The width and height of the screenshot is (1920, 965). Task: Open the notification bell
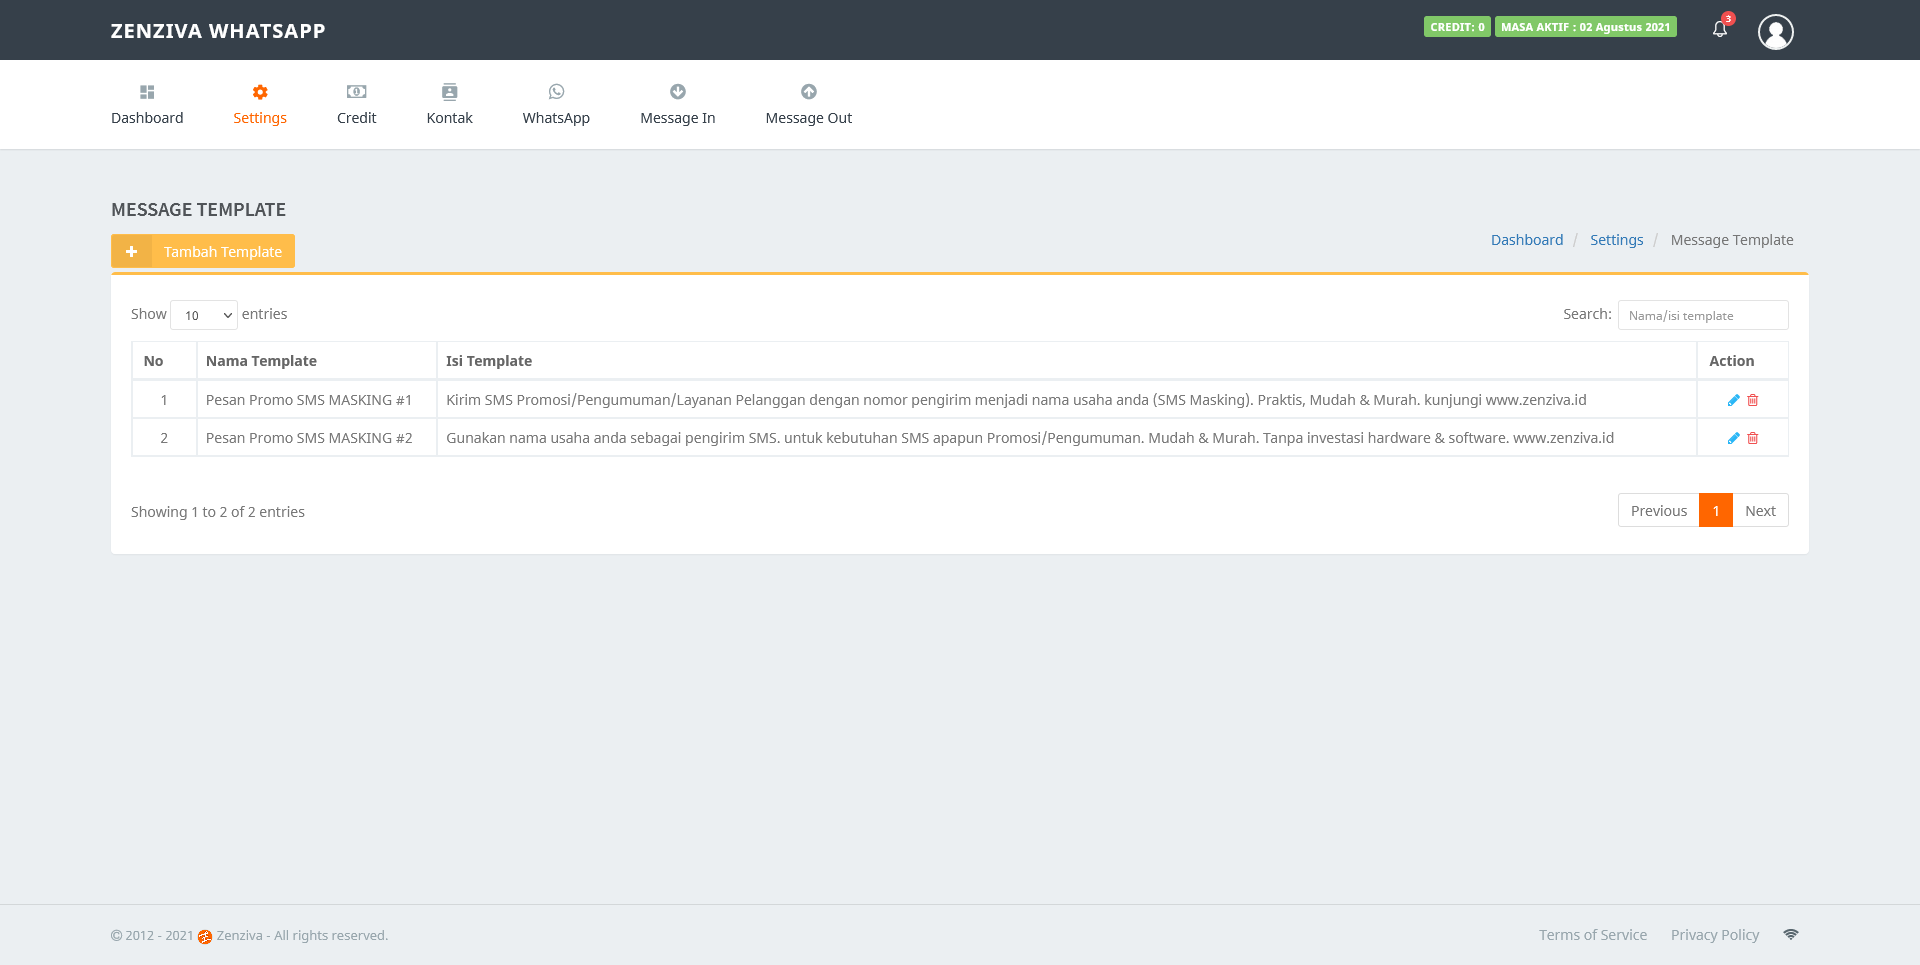pos(1720,29)
